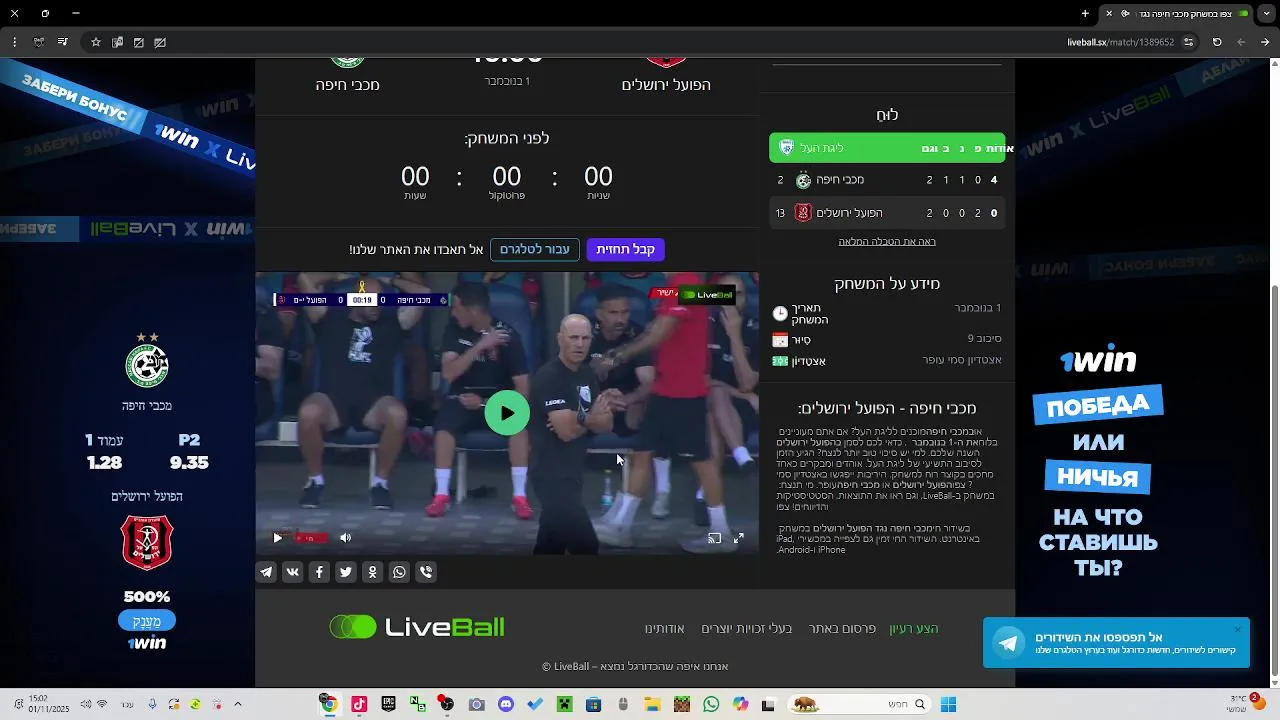Select the LiveBall match browser tab
Screen dimensions: 1280x720
(1178, 13)
